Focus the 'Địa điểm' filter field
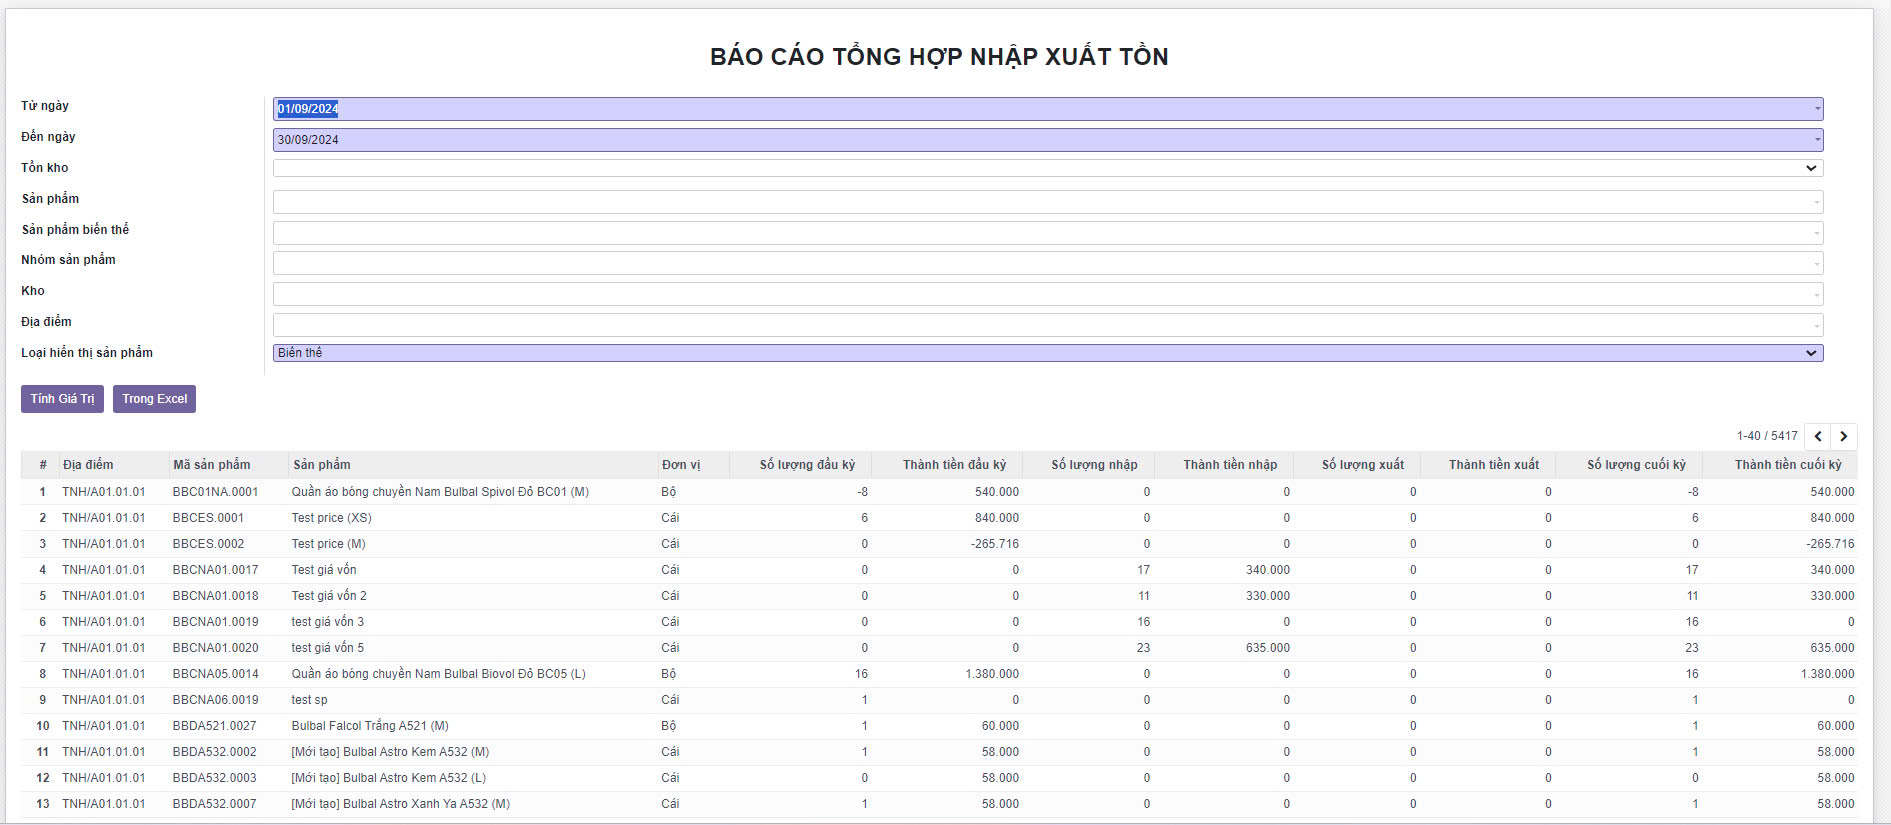This screenshot has width=1891, height=825. point(1047,325)
